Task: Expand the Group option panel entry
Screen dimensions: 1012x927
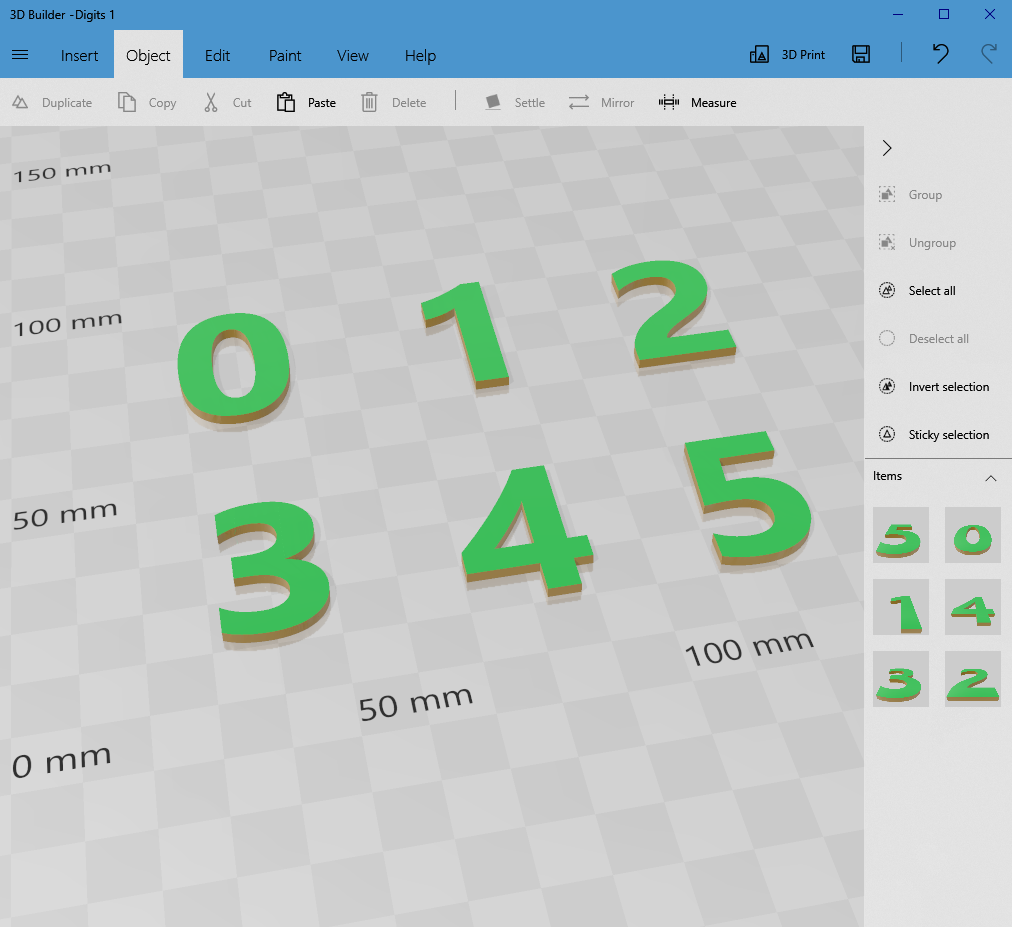Action: pos(914,194)
